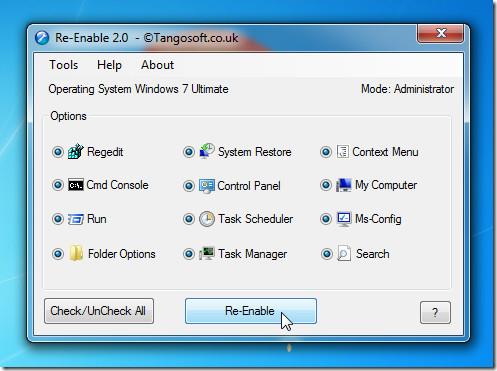Click the Ms-Config monitor icon
The width and height of the screenshot is (497, 371).
(344, 219)
